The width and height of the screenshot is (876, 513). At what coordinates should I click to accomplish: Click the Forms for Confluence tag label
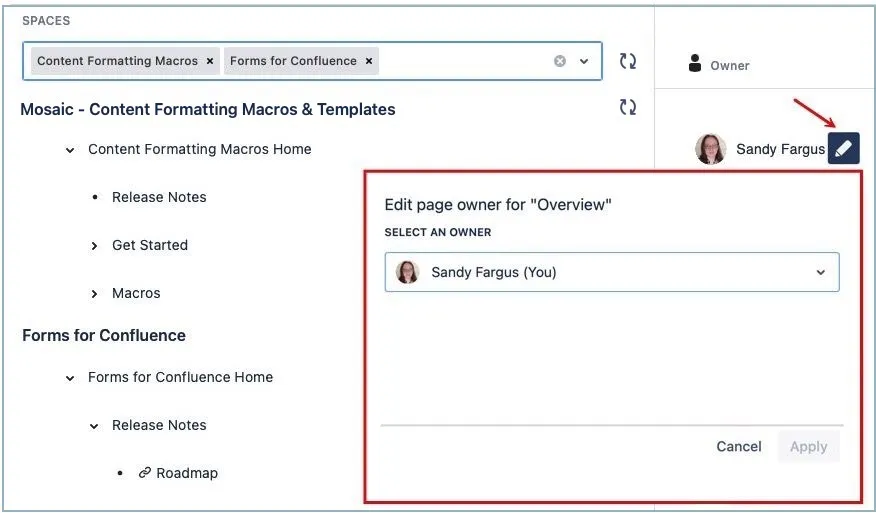point(293,61)
